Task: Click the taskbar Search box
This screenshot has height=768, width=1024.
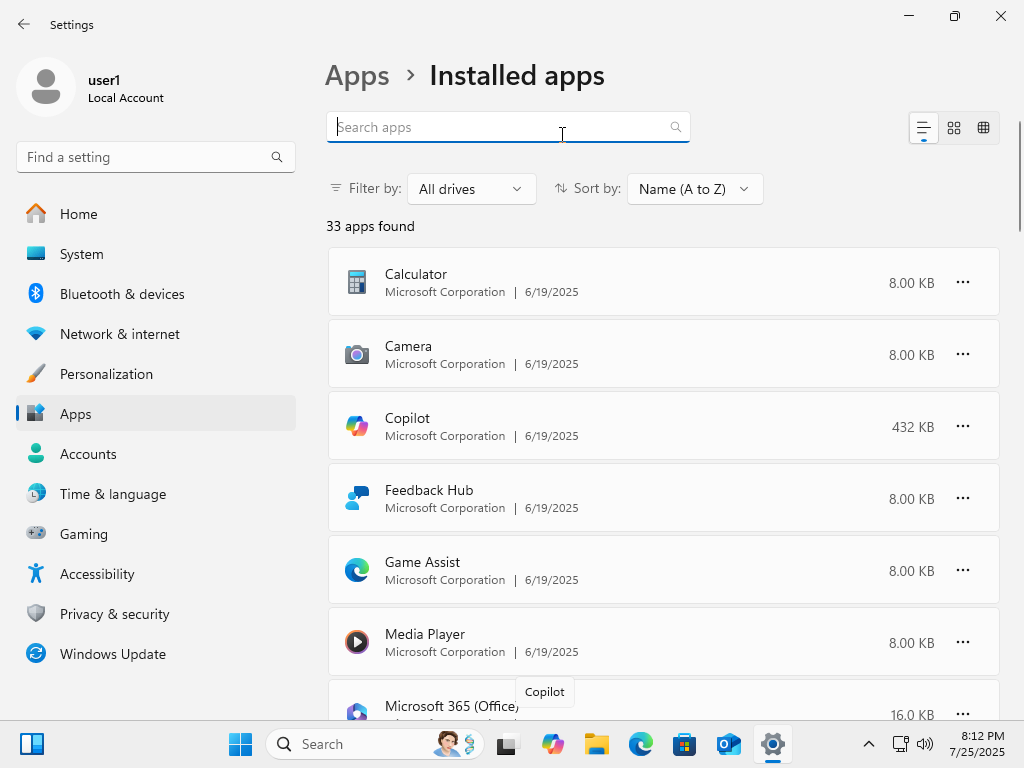Action: point(375,744)
